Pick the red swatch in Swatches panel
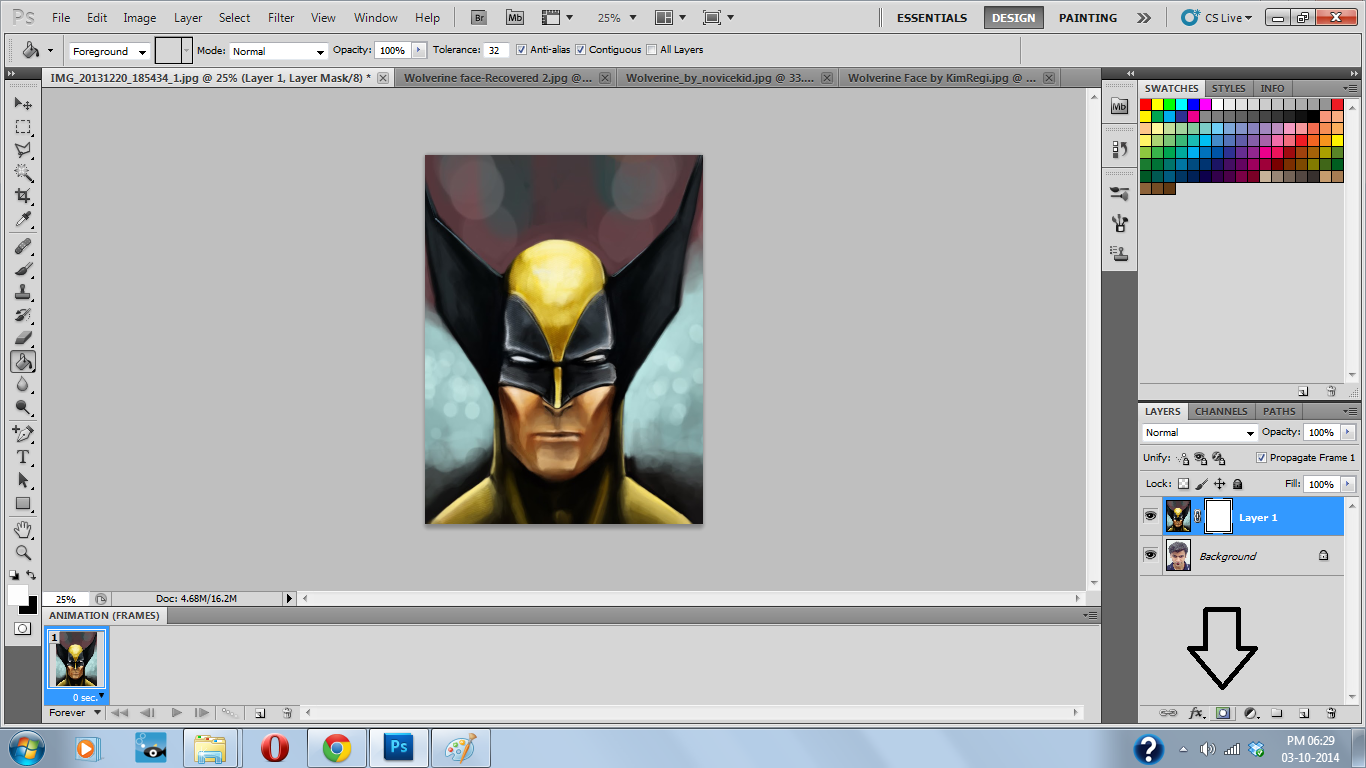This screenshot has width=1366, height=768. [1145, 104]
